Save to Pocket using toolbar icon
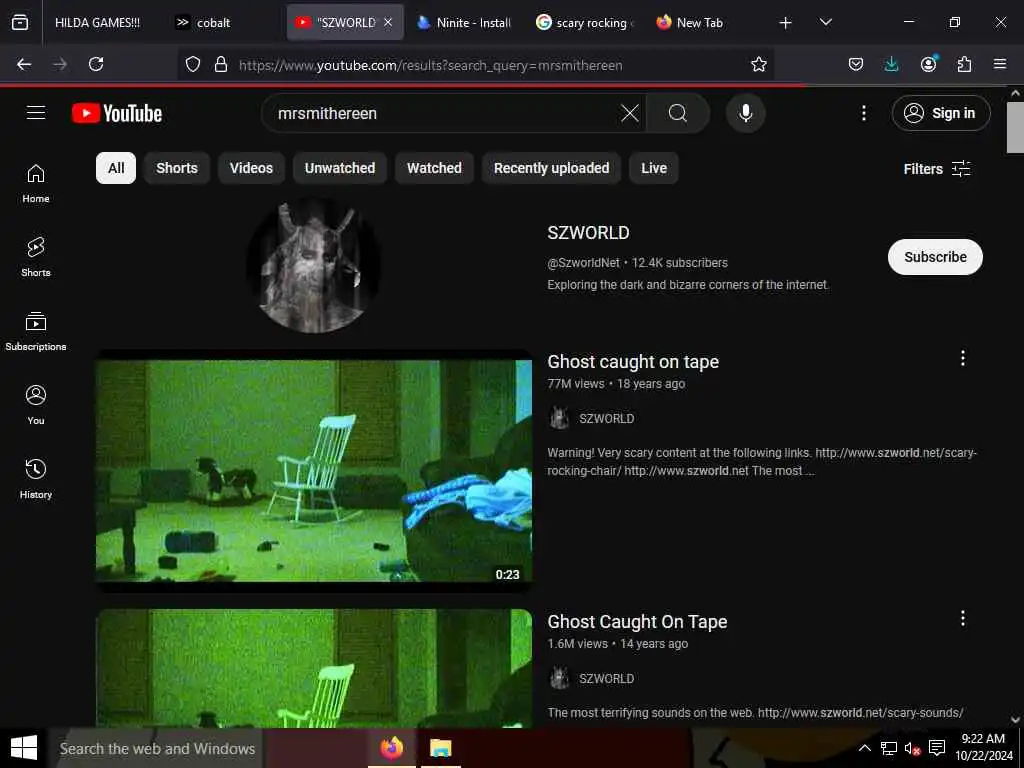Image resolution: width=1024 pixels, height=768 pixels. (856, 64)
